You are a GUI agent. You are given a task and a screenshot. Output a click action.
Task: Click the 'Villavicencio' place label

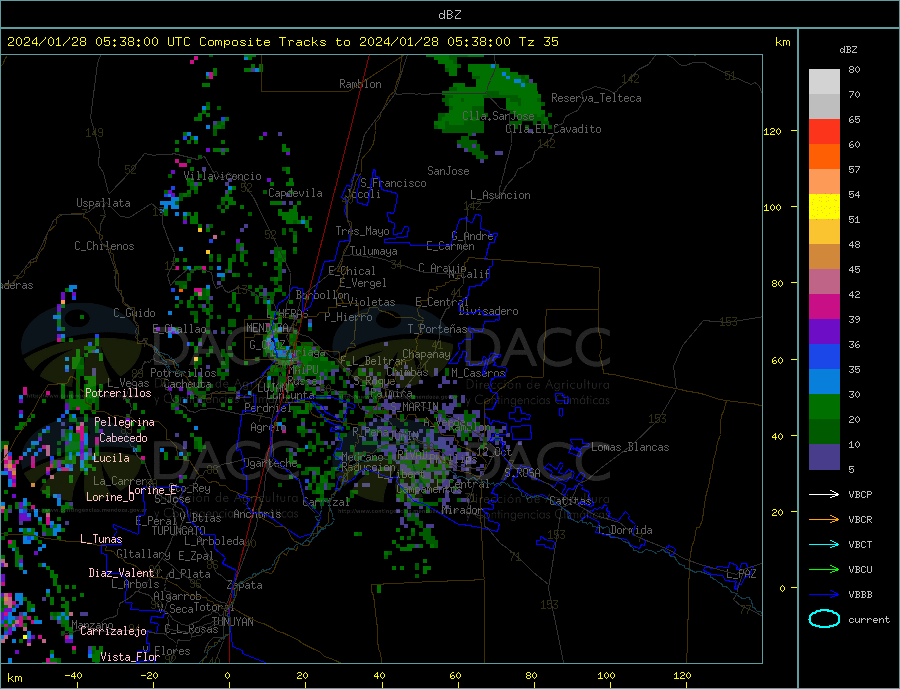coord(223,176)
